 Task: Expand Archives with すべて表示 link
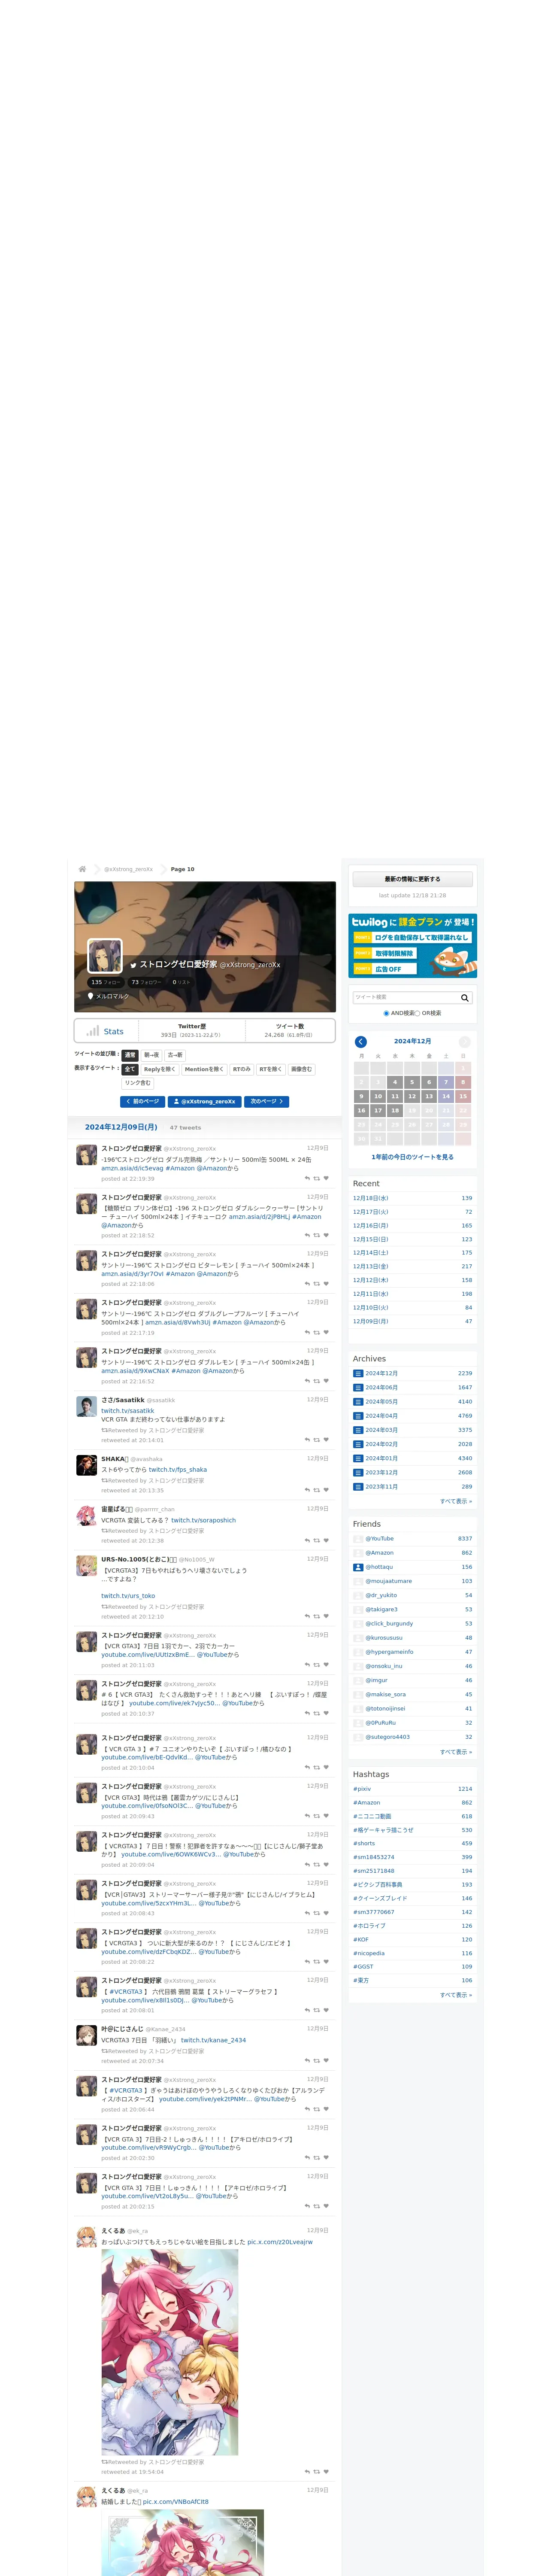(456, 1501)
